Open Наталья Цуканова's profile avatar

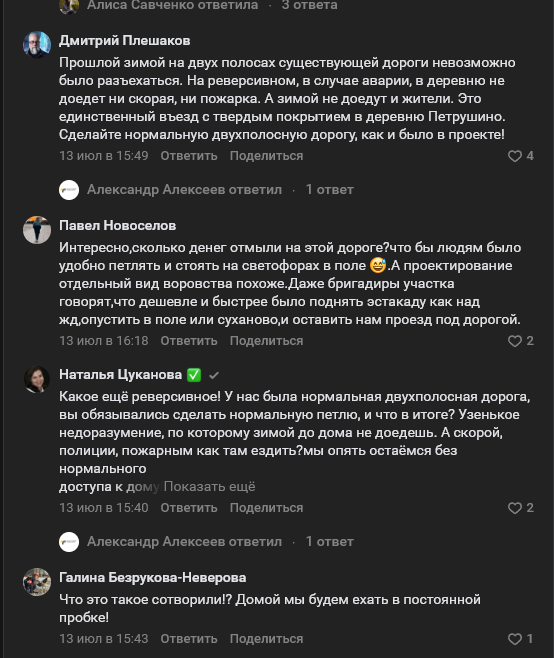pos(37,379)
